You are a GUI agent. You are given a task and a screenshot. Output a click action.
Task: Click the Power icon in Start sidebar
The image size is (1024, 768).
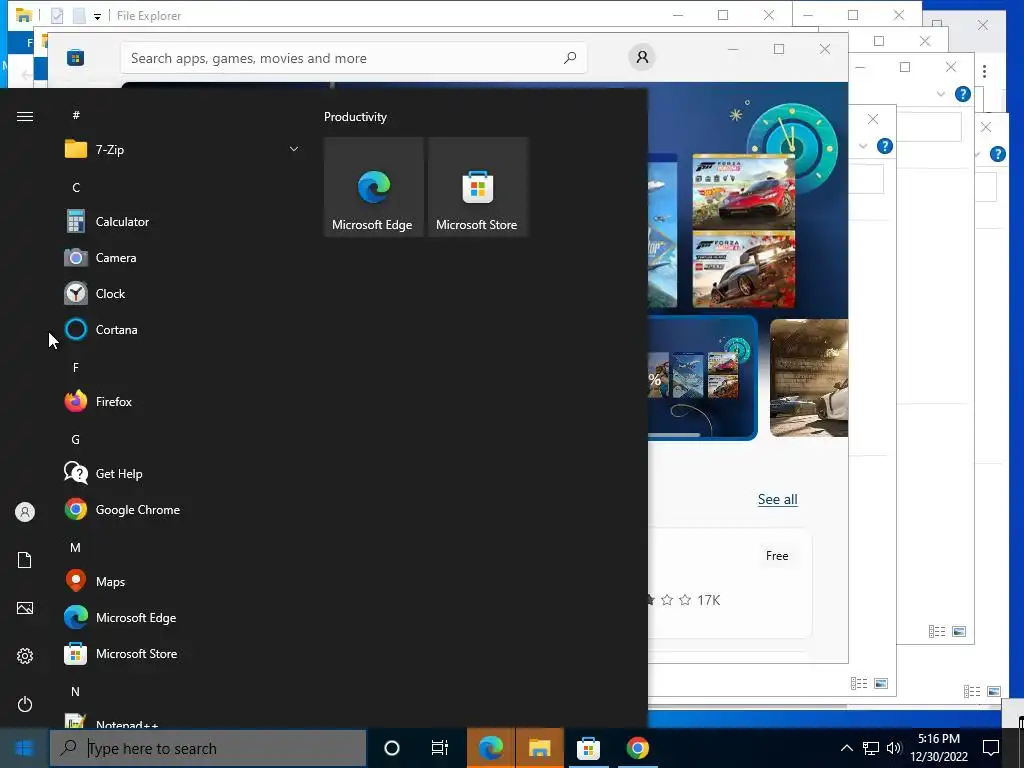(25, 704)
